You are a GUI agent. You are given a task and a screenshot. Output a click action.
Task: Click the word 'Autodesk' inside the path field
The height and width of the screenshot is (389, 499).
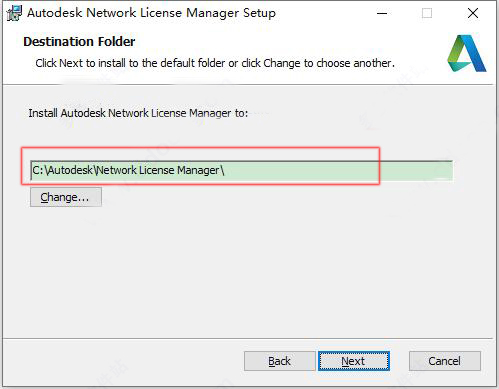[x=70, y=170]
